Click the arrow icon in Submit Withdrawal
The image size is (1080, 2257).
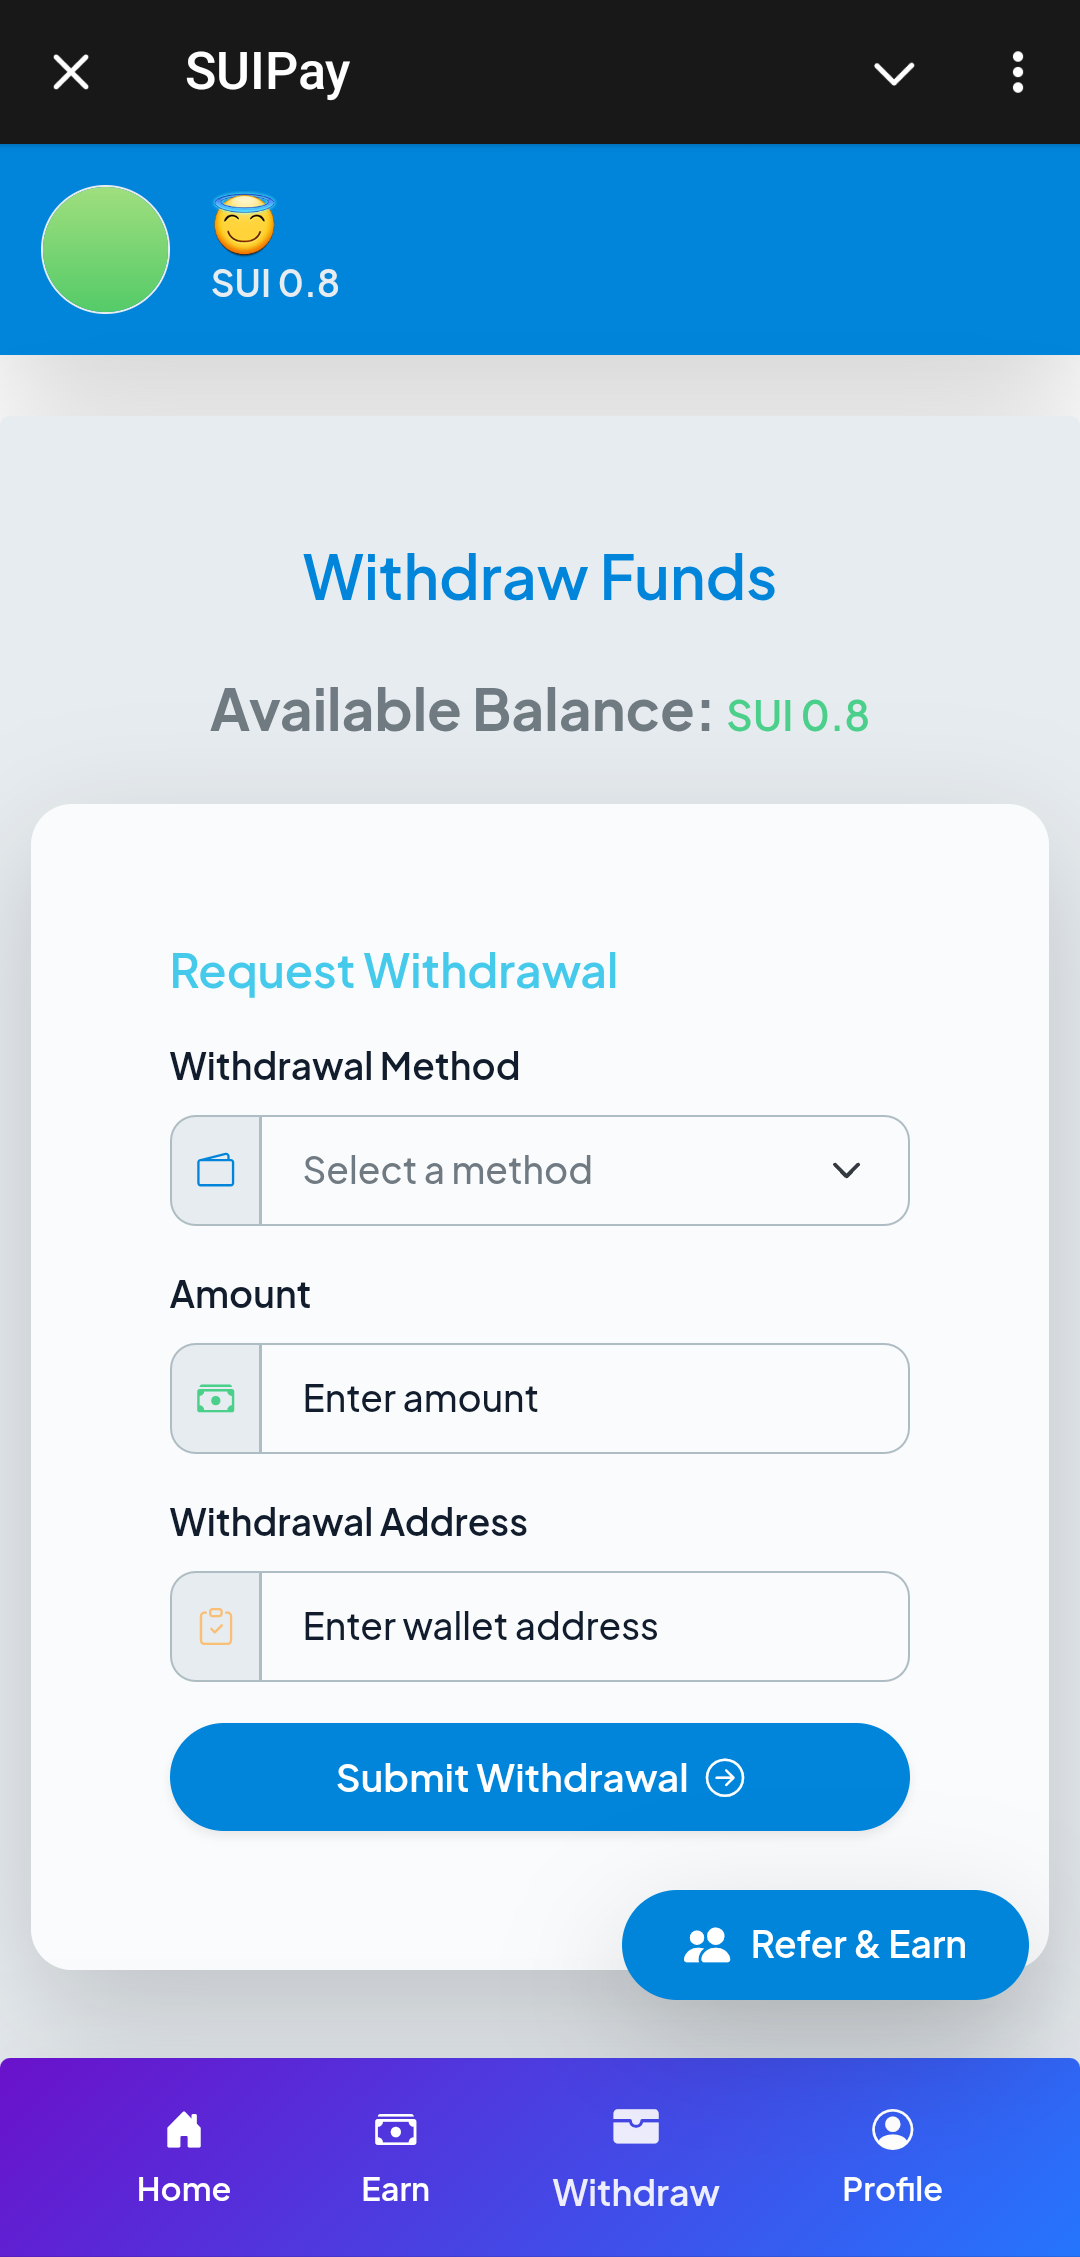click(725, 1778)
